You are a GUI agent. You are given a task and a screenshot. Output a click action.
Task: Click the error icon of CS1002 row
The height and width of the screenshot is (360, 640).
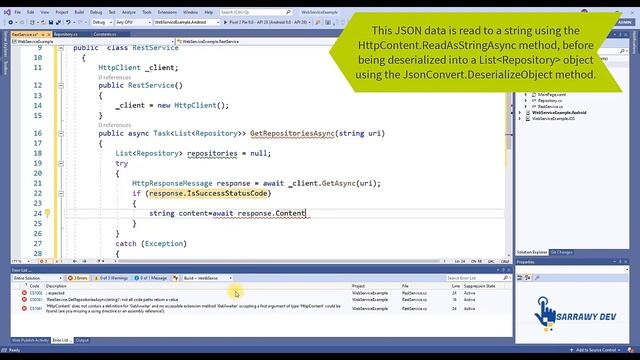pos(24,293)
